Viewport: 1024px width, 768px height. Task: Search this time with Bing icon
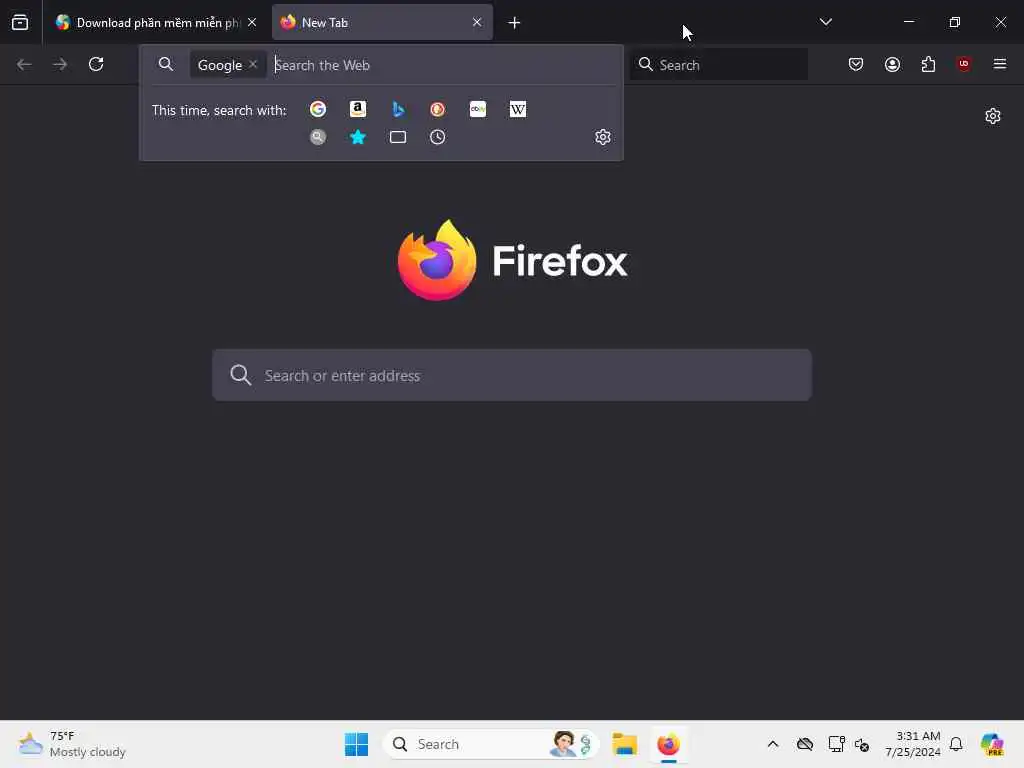398,109
